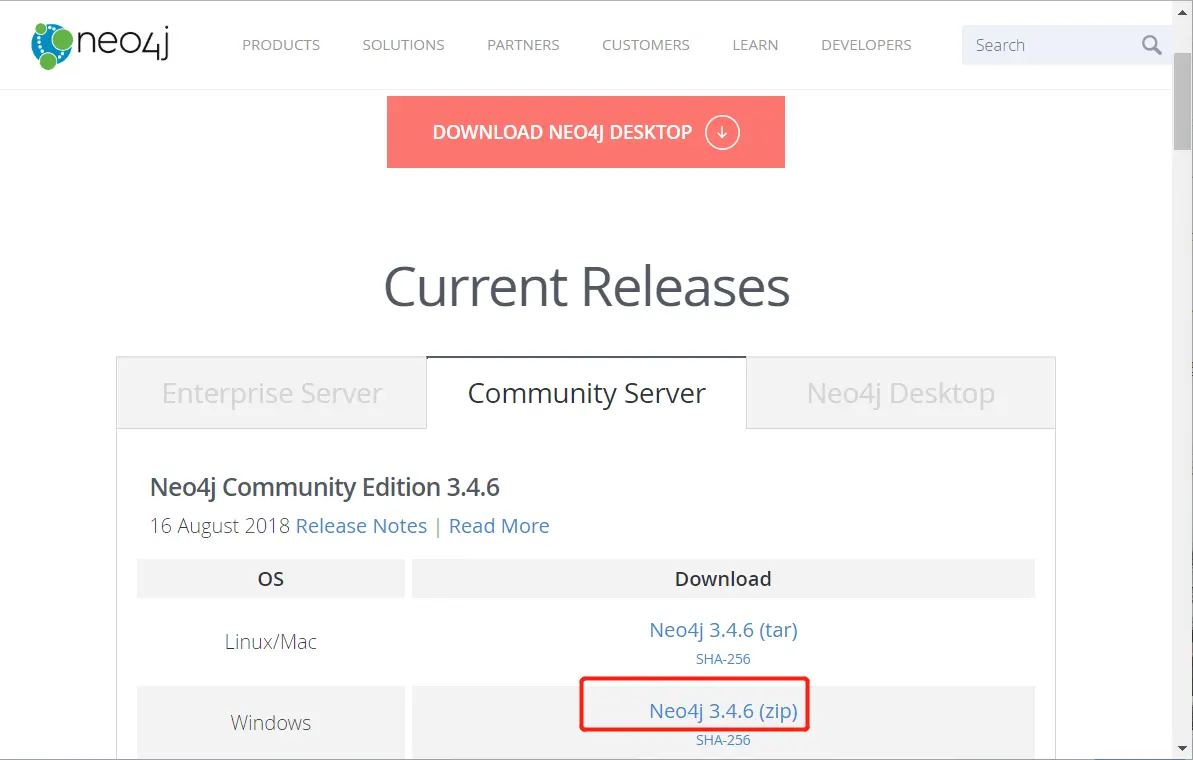
Task: Download Neo4j 3.4.6 (zip) for Windows
Action: pyautogui.click(x=723, y=711)
